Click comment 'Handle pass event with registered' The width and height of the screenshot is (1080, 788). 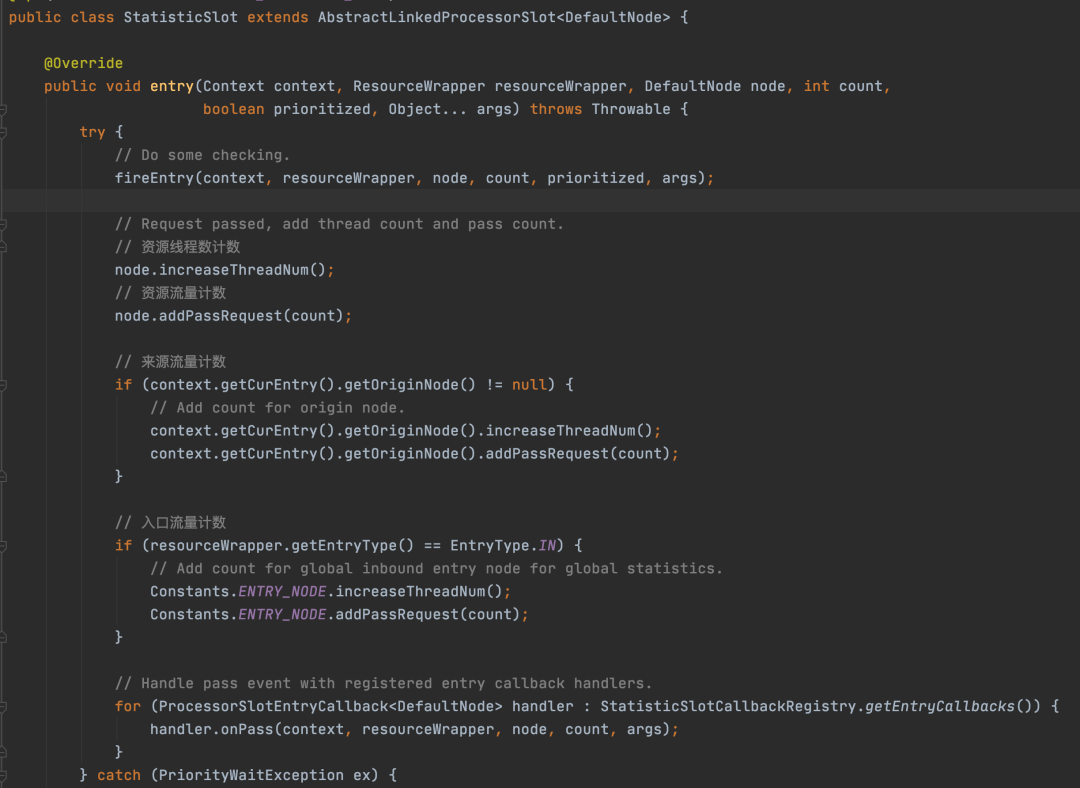pos(384,683)
